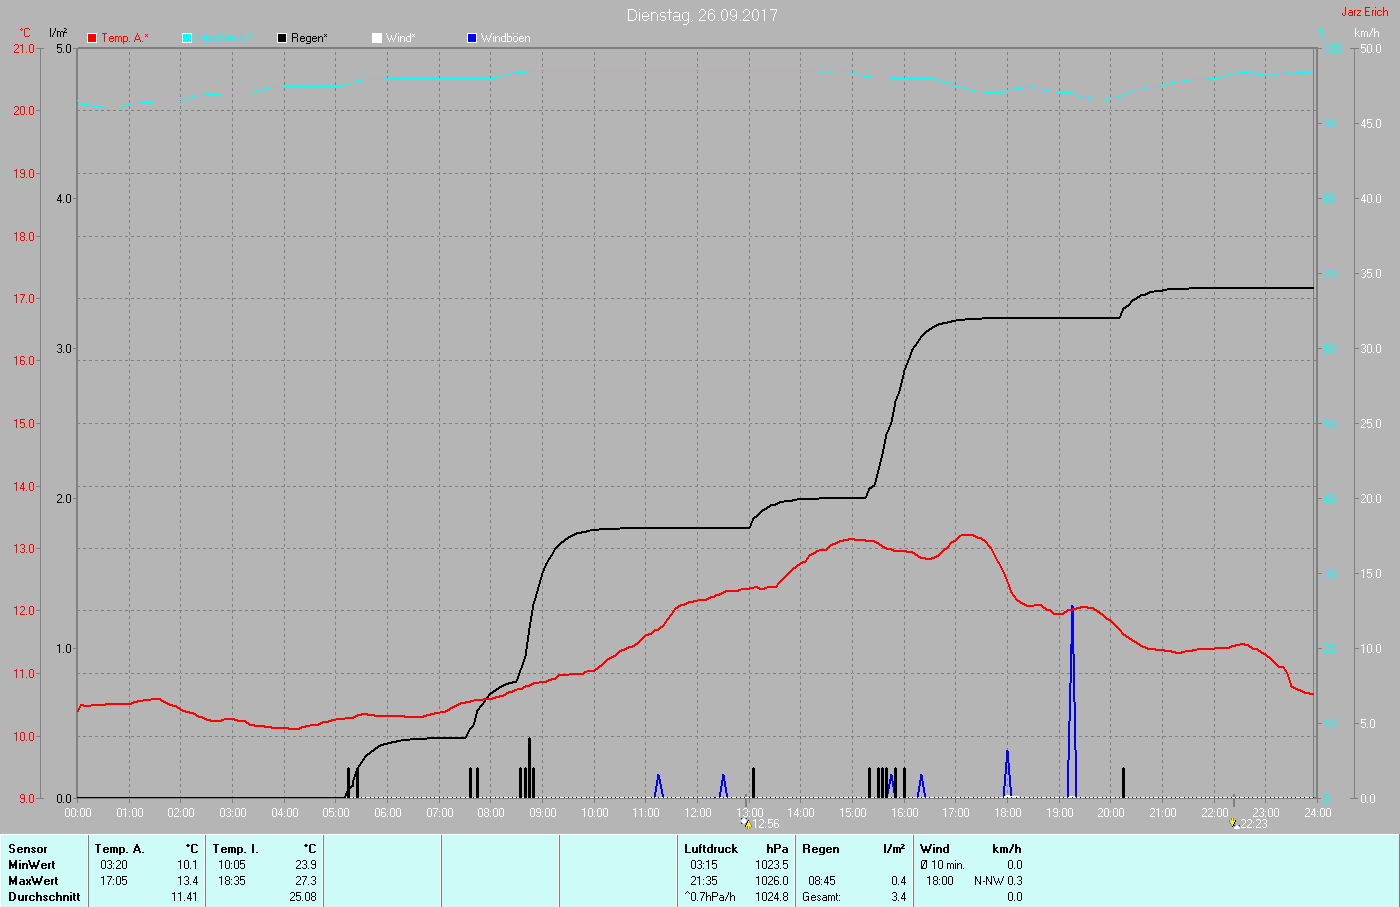Image resolution: width=1400 pixels, height=907 pixels.
Task: Select the Temp. A.* legend label
Action: [125, 38]
